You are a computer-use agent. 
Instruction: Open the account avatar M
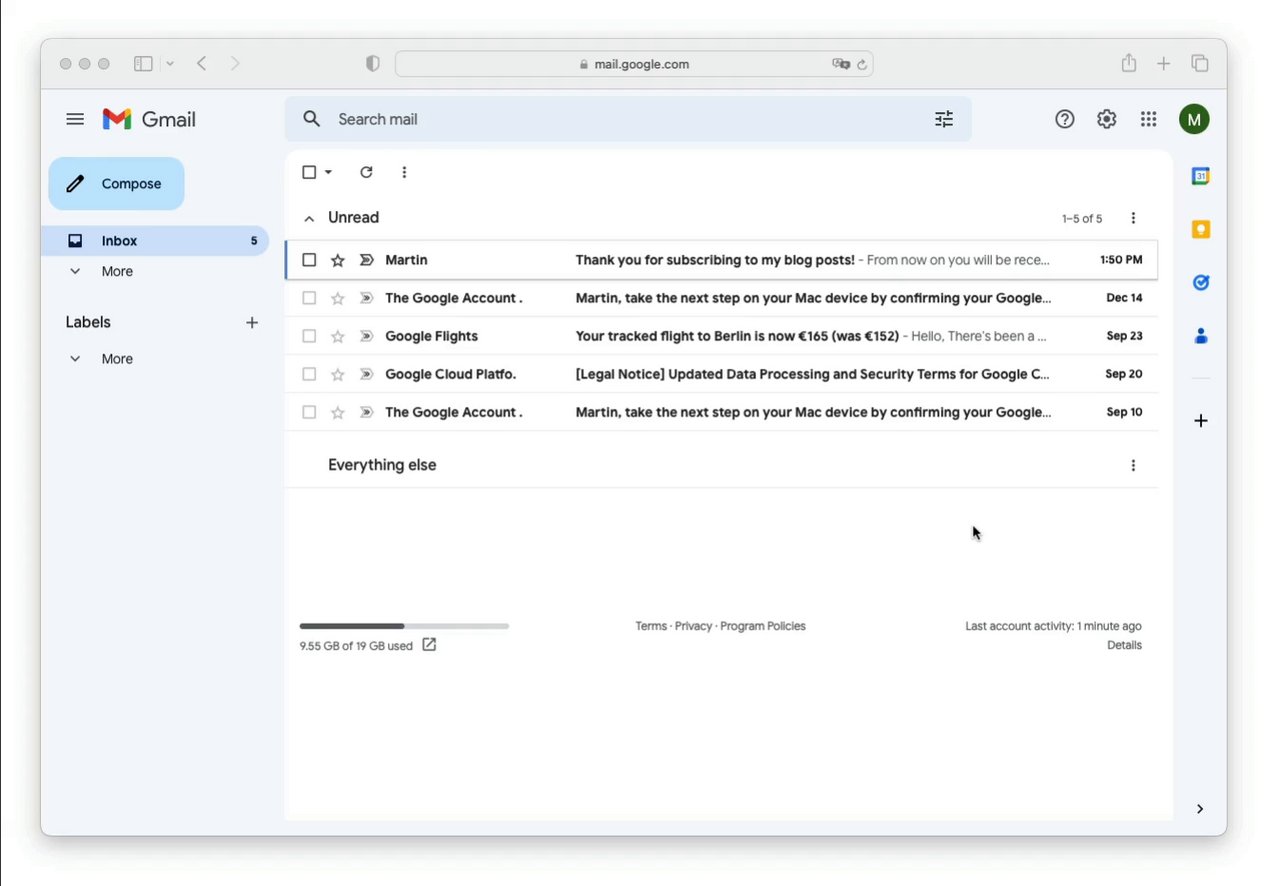tap(1194, 119)
